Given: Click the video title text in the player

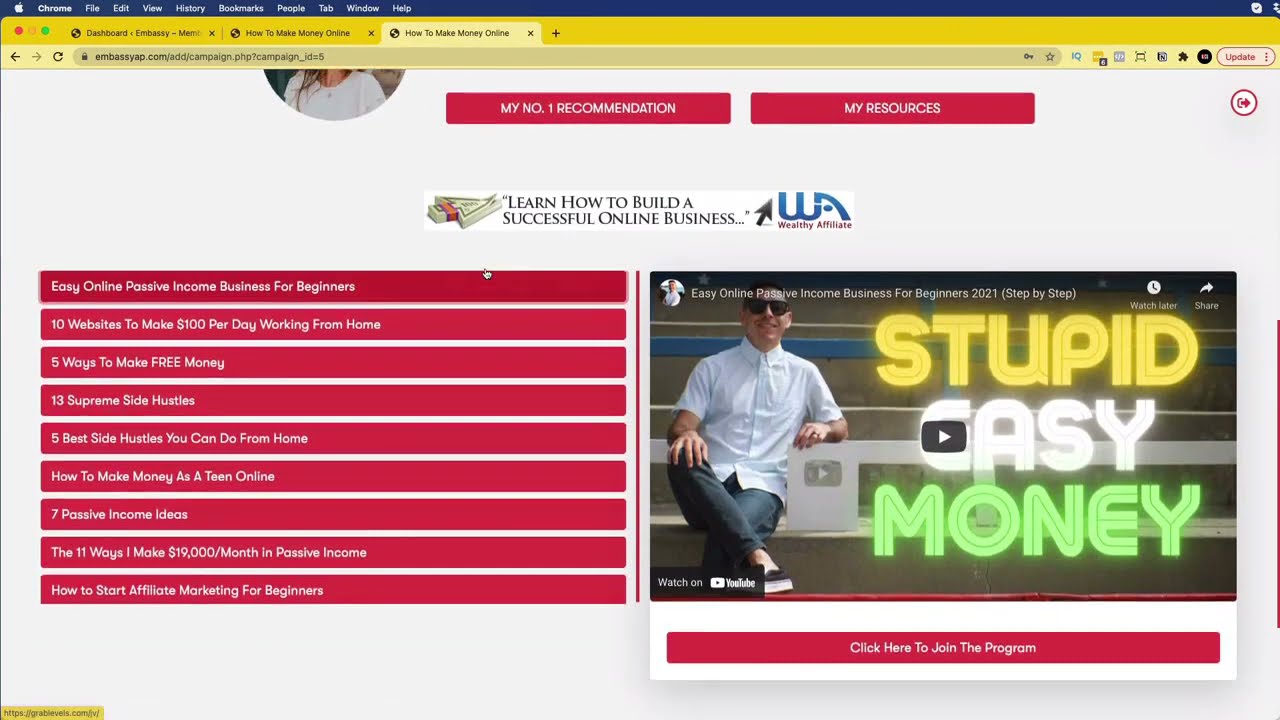Looking at the screenshot, I should point(883,293).
